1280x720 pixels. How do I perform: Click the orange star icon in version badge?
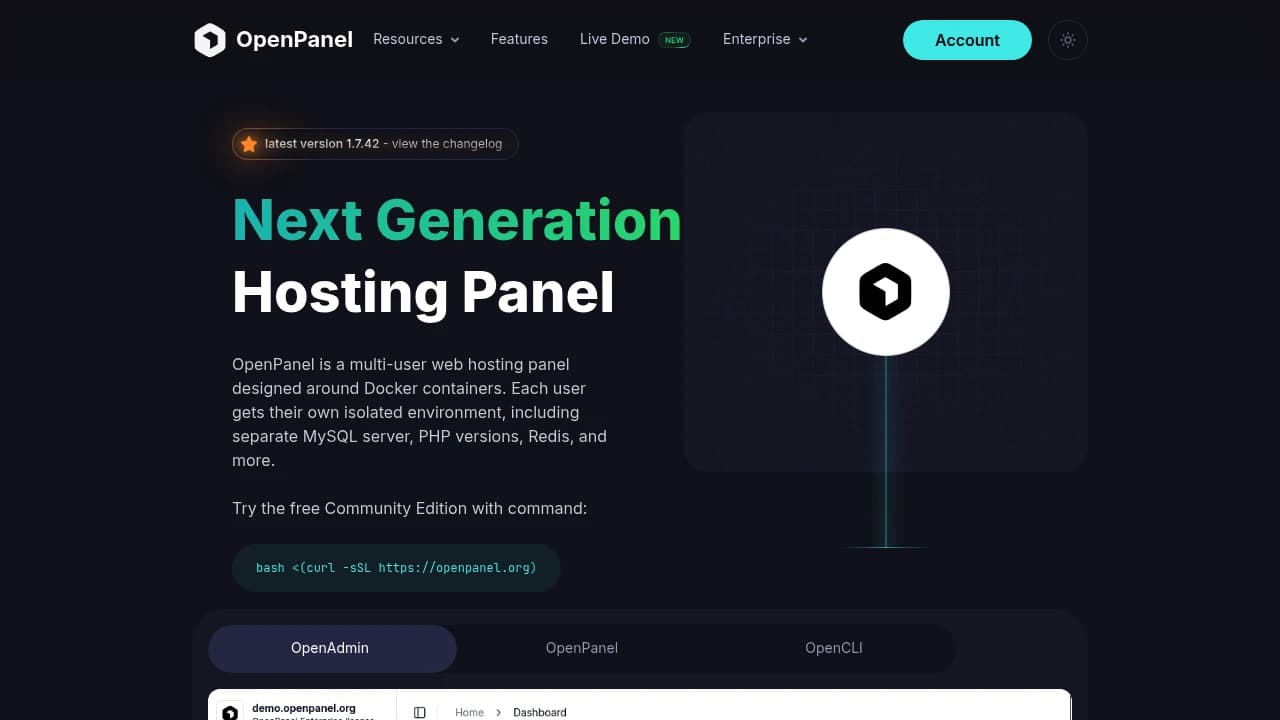(249, 144)
